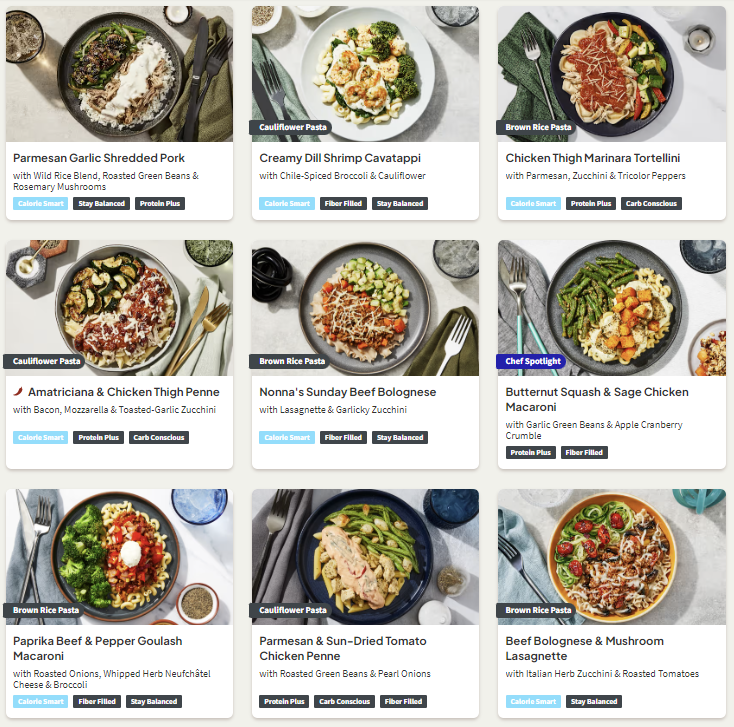Image resolution: width=734 pixels, height=727 pixels.
Task: Click Protein Plus tag under Shredded Pork
Action: 160,204
